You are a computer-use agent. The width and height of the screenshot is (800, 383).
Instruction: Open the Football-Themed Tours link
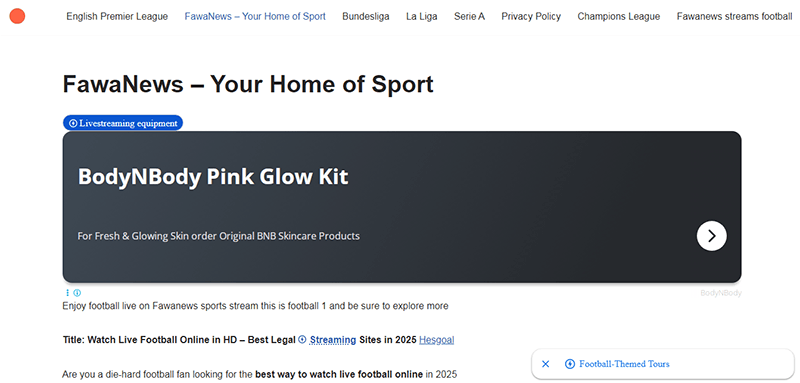tap(624, 364)
